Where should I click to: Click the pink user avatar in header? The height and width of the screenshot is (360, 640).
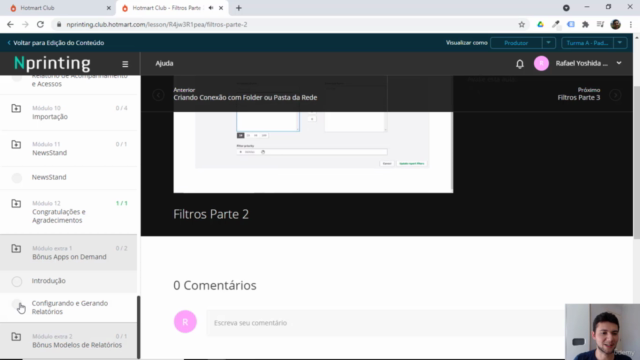point(541,63)
